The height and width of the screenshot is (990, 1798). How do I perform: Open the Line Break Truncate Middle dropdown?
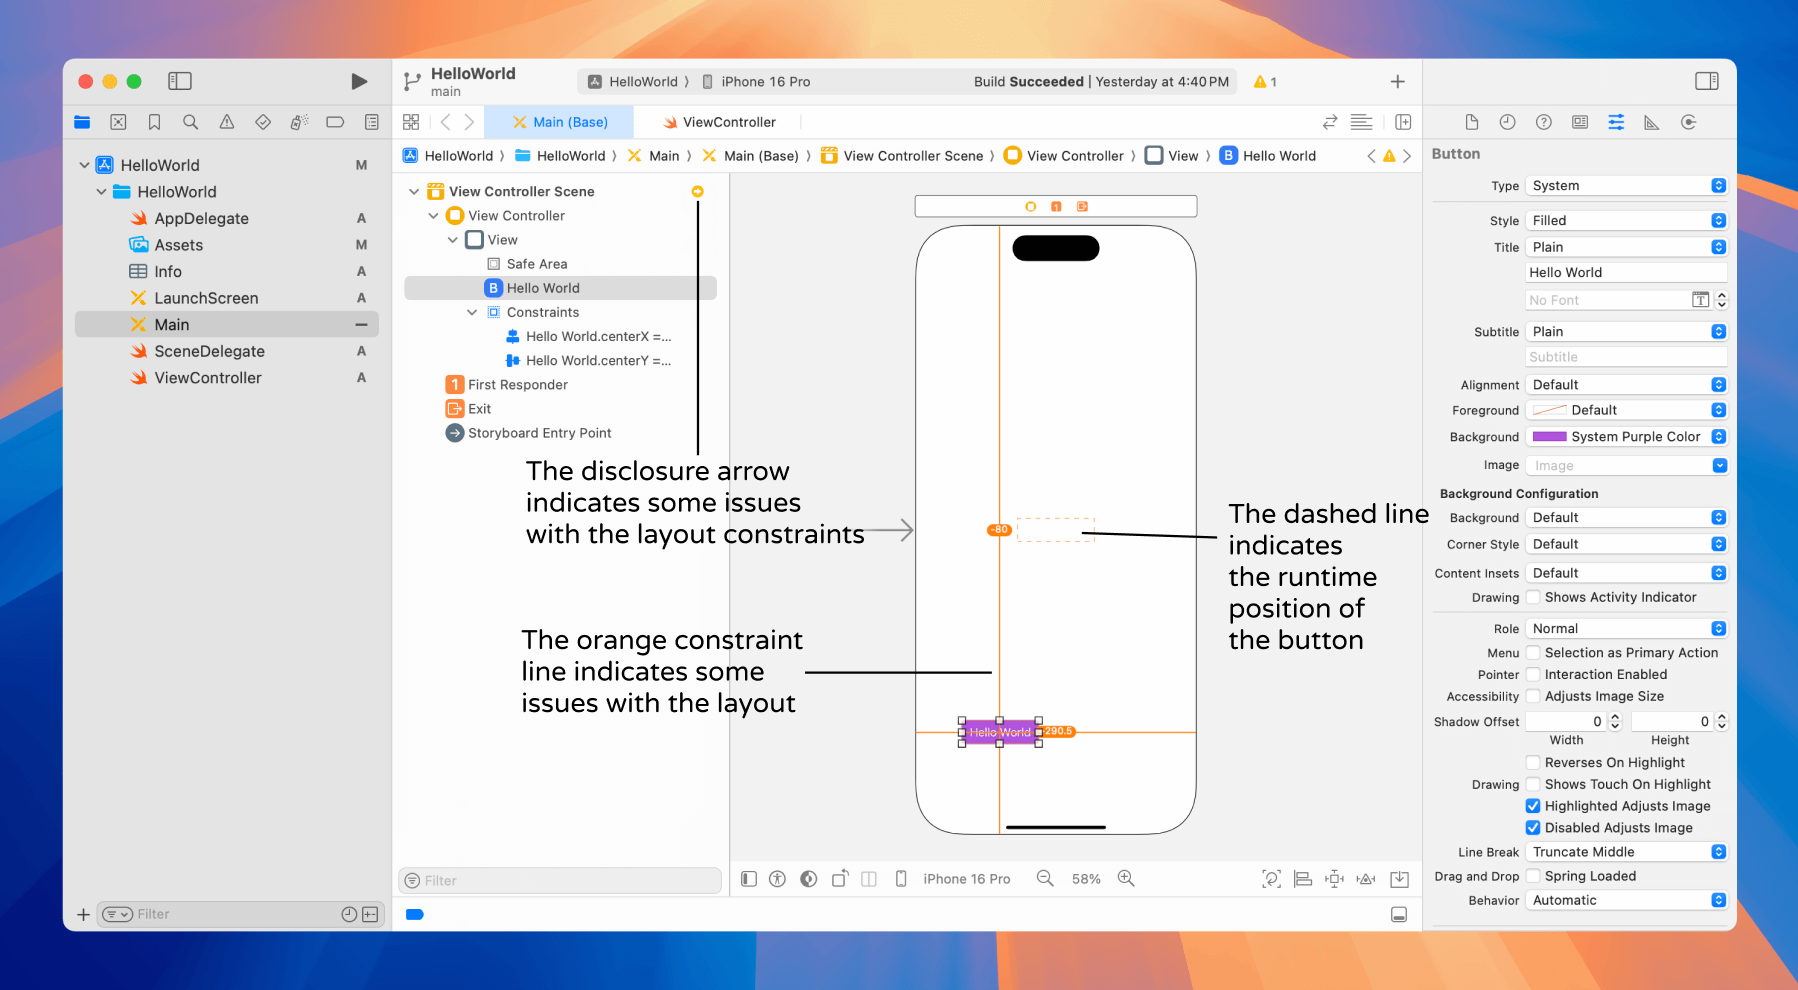(1626, 852)
